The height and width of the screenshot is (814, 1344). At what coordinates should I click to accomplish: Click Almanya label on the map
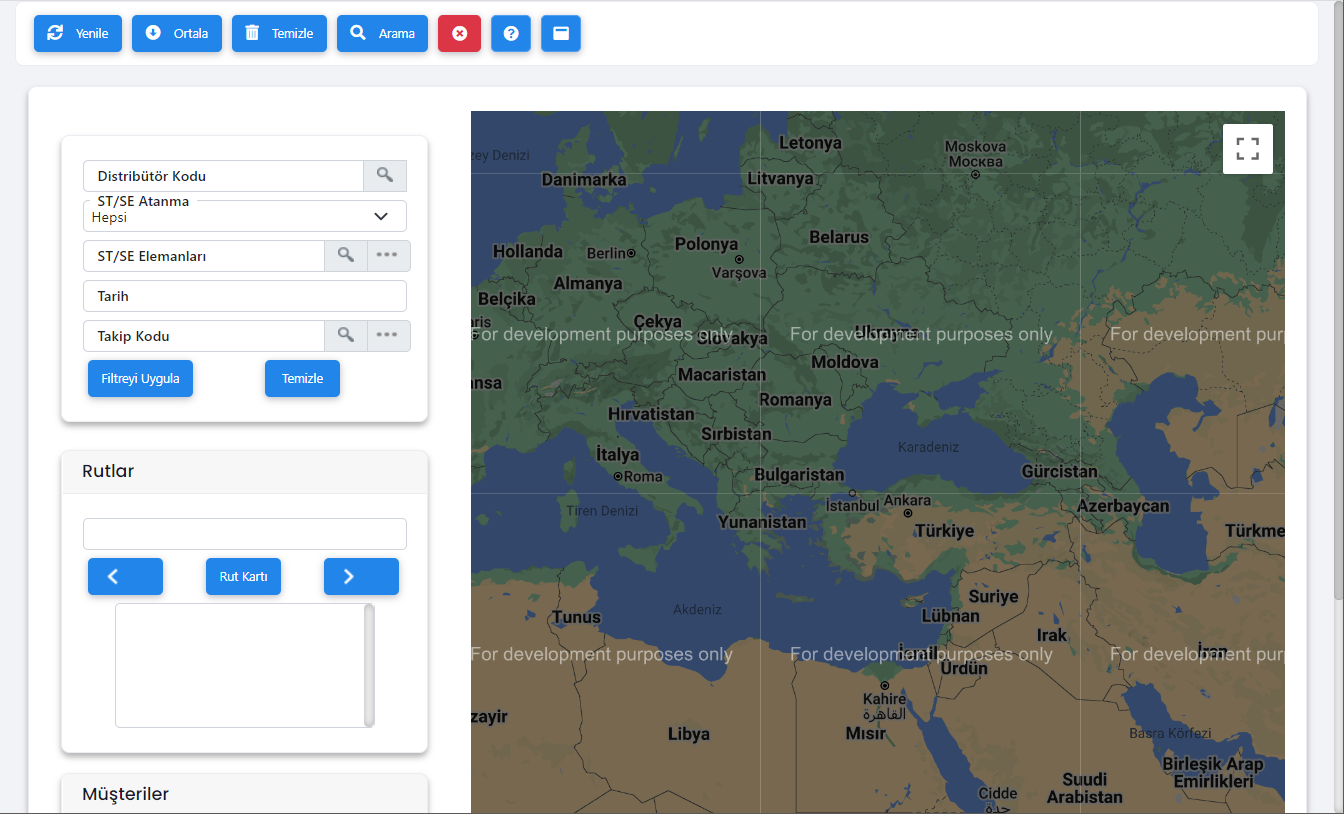pyautogui.click(x=588, y=283)
